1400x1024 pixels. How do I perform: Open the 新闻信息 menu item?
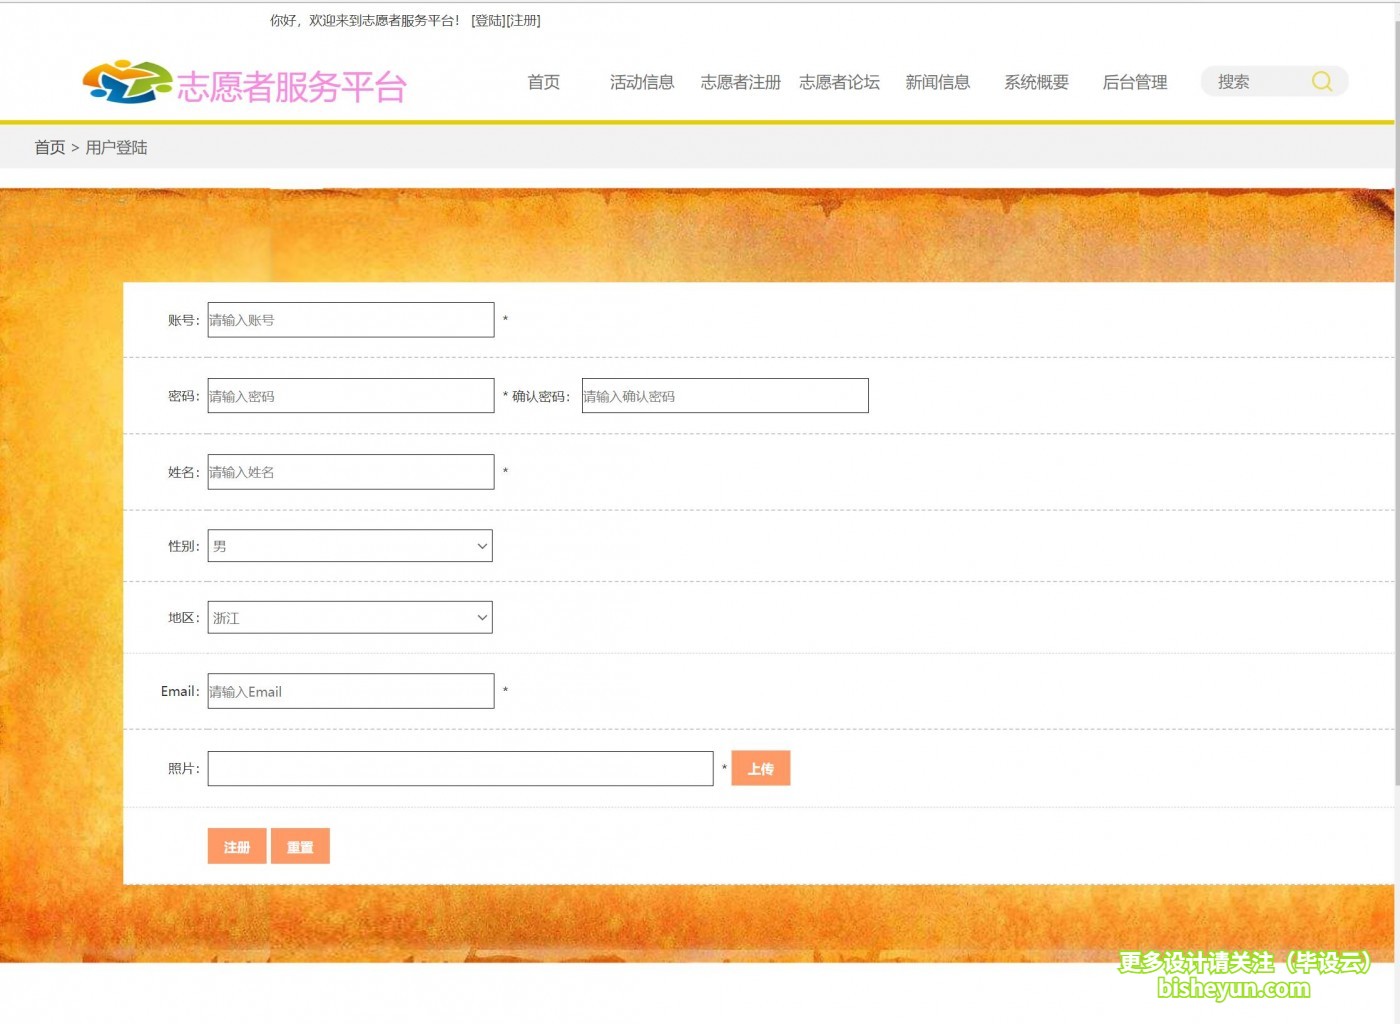pos(937,83)
